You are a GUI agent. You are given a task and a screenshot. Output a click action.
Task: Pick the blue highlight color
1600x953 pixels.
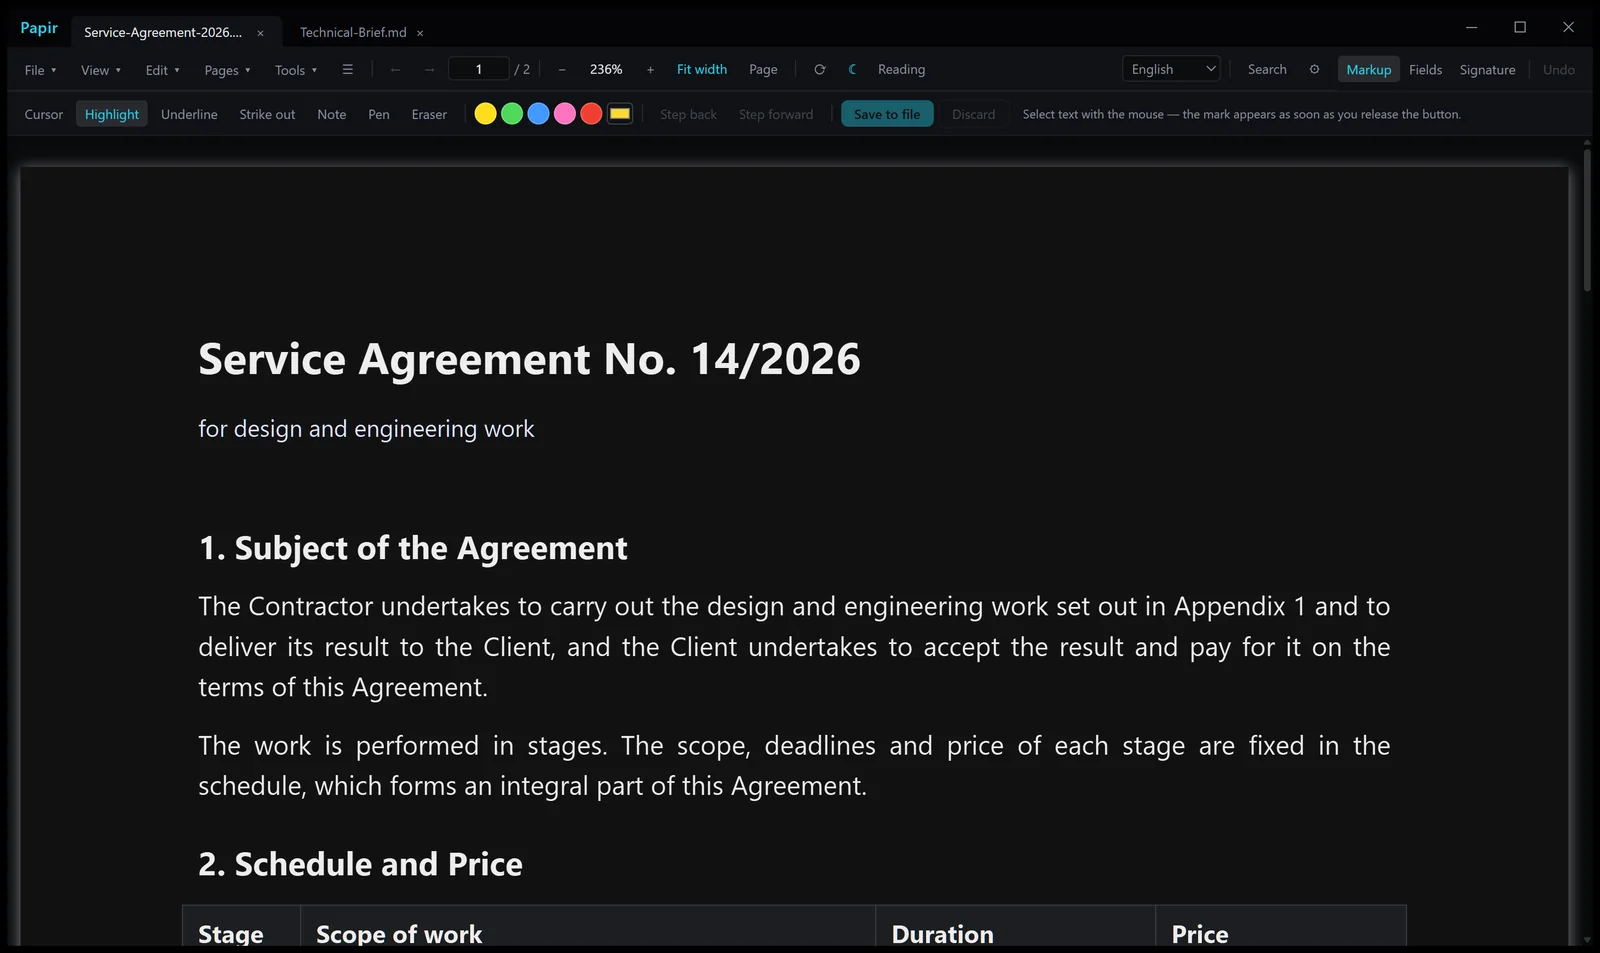point(538,114)
